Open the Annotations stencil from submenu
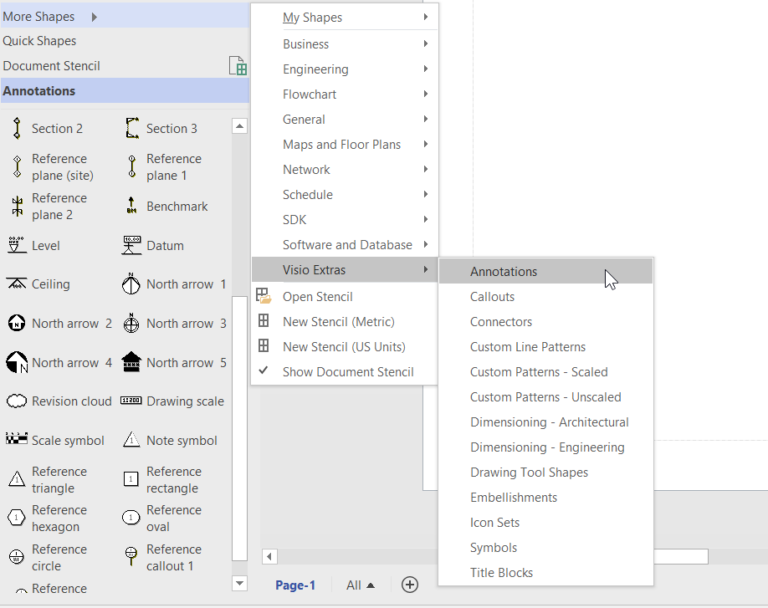768x608 pixels. point(546,271)
